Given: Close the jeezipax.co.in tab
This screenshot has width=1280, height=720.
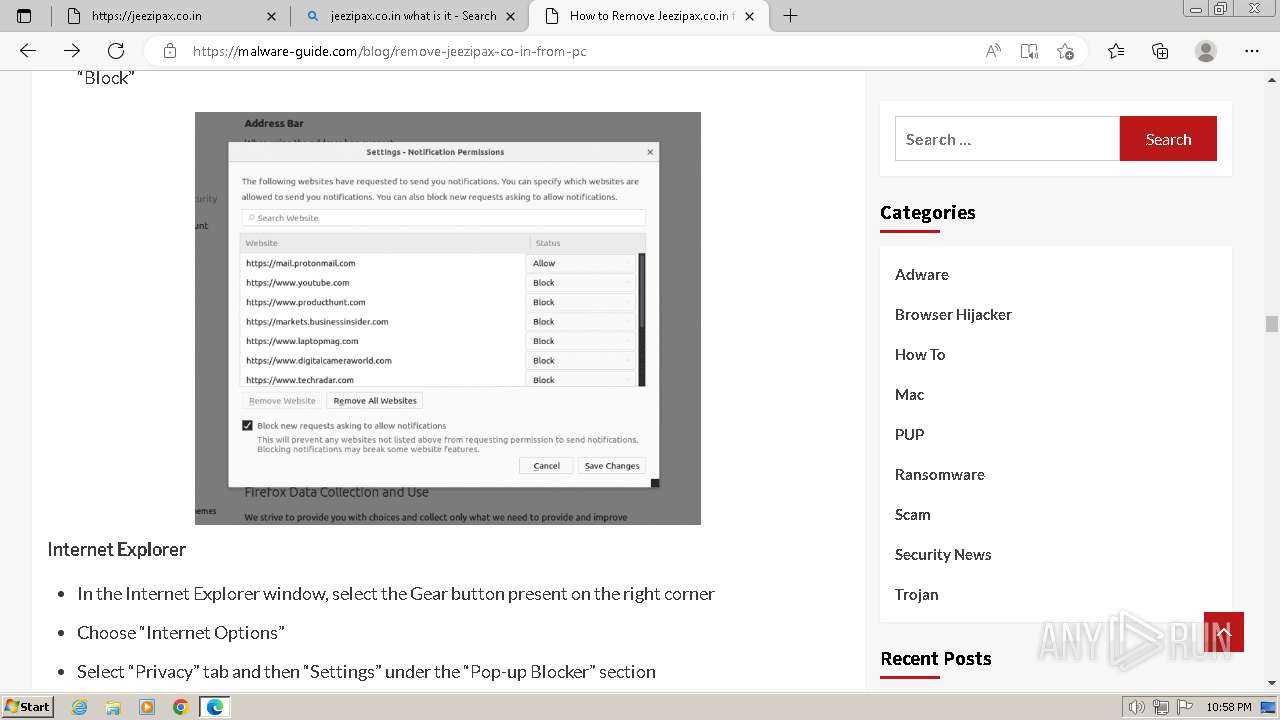Looking at the screenshot, I should [272, 16].
